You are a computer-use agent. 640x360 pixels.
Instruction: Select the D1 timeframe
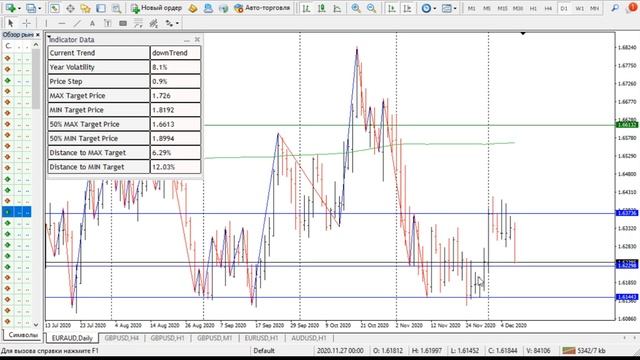(564, 8)
